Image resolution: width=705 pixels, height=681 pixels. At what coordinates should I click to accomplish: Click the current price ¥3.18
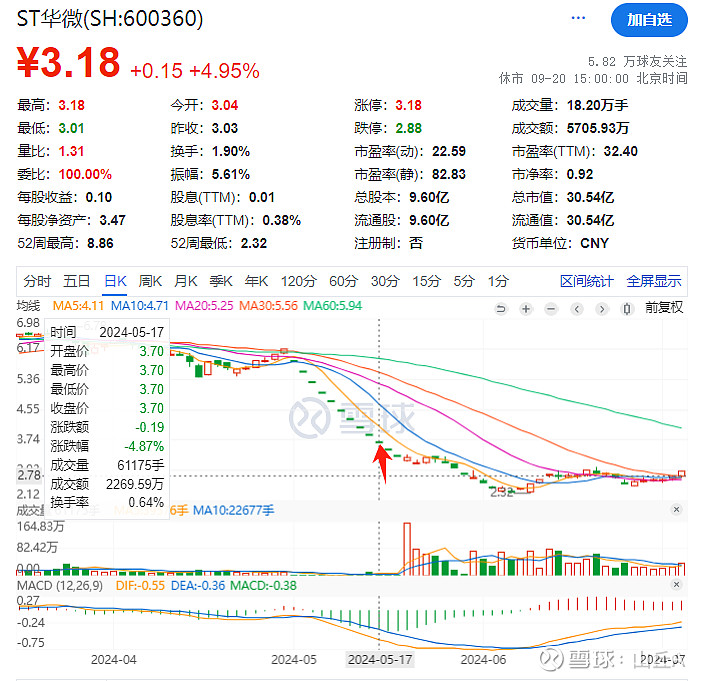tap(68, 62)
